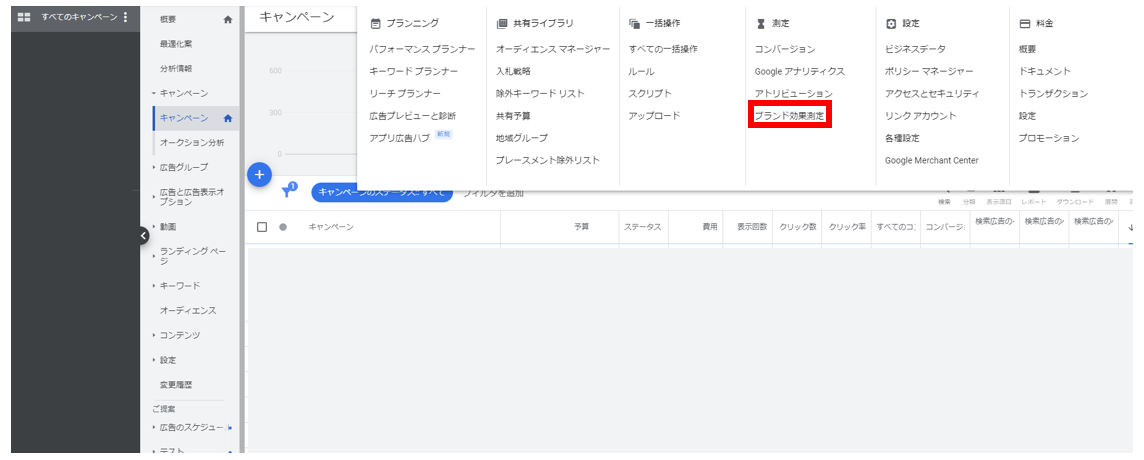Image resolution: width=1144 pixels, height=460 pixels.
Task: Open プロモーション under 料金
Action: click(x=1049, y=138)
